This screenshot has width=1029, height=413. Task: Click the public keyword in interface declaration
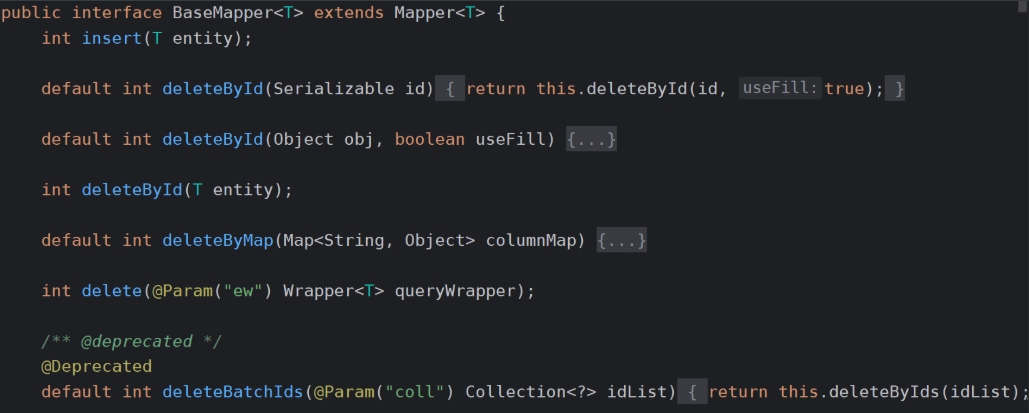point(31,13)
